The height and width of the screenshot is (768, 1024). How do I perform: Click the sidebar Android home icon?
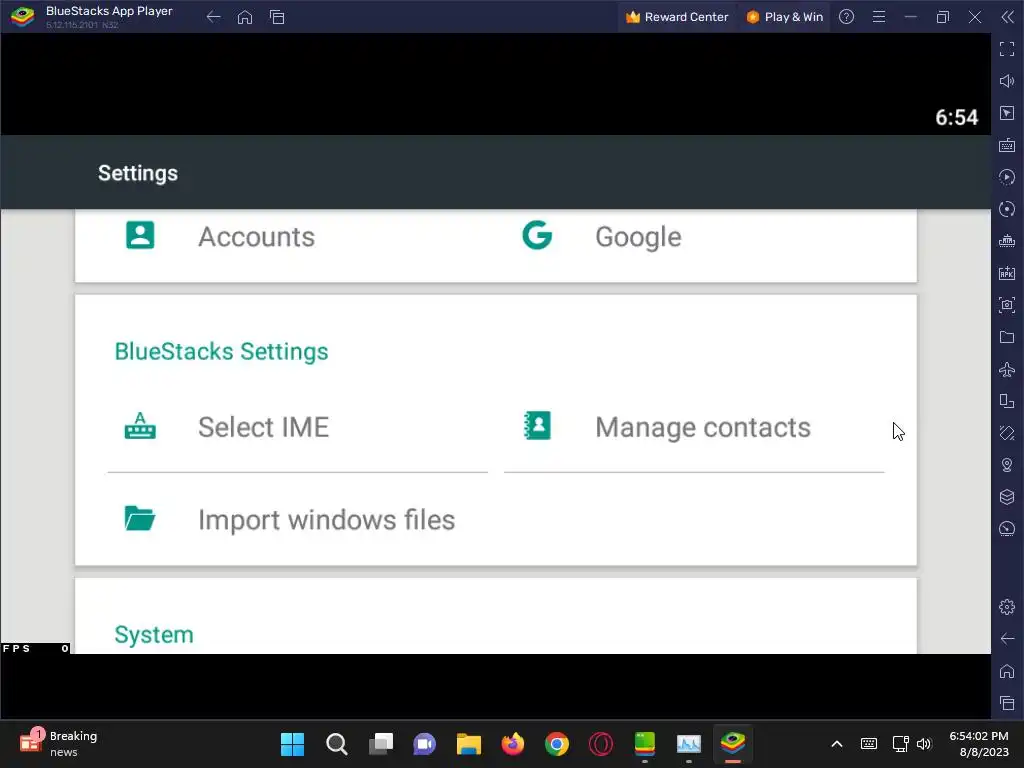click(x=1007, y=671)
